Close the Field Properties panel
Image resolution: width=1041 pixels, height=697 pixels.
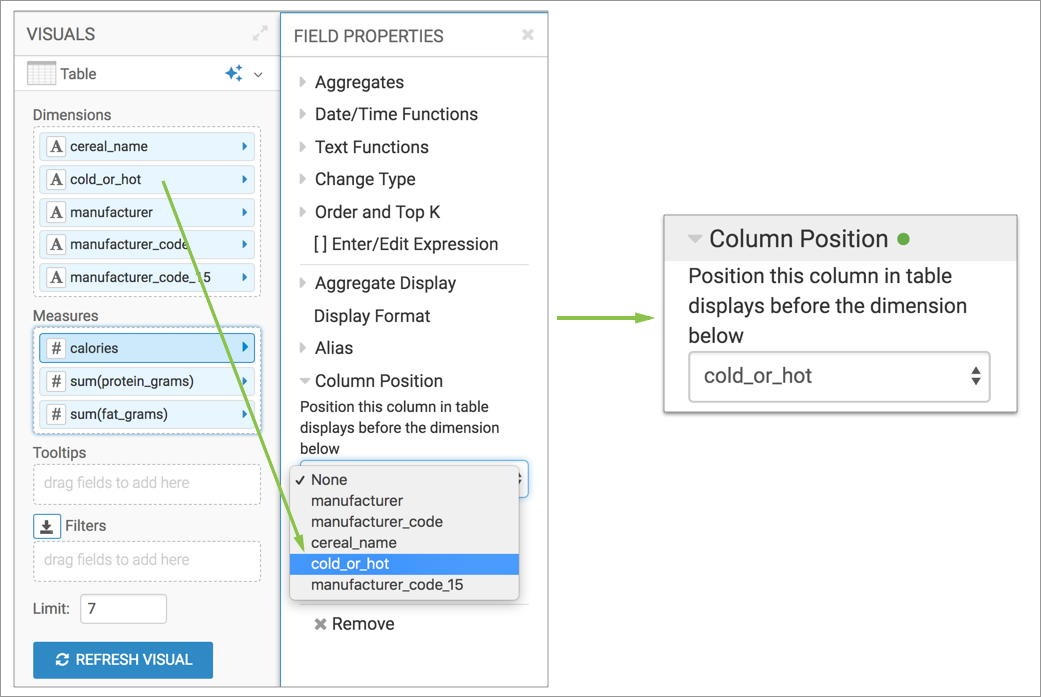[528, 35]
